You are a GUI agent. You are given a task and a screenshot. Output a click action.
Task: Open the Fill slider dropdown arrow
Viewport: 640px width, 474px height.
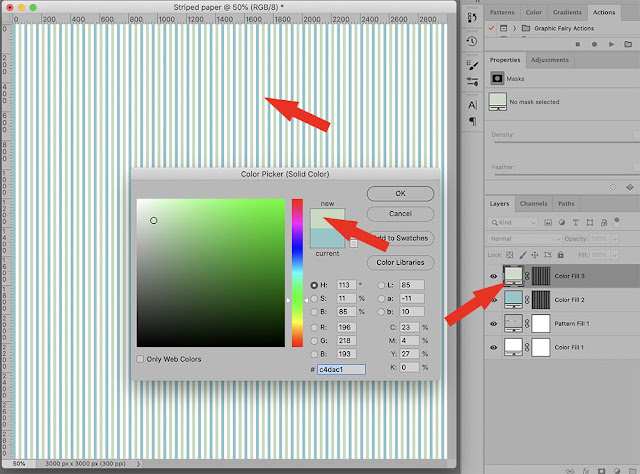click(614, 255)
